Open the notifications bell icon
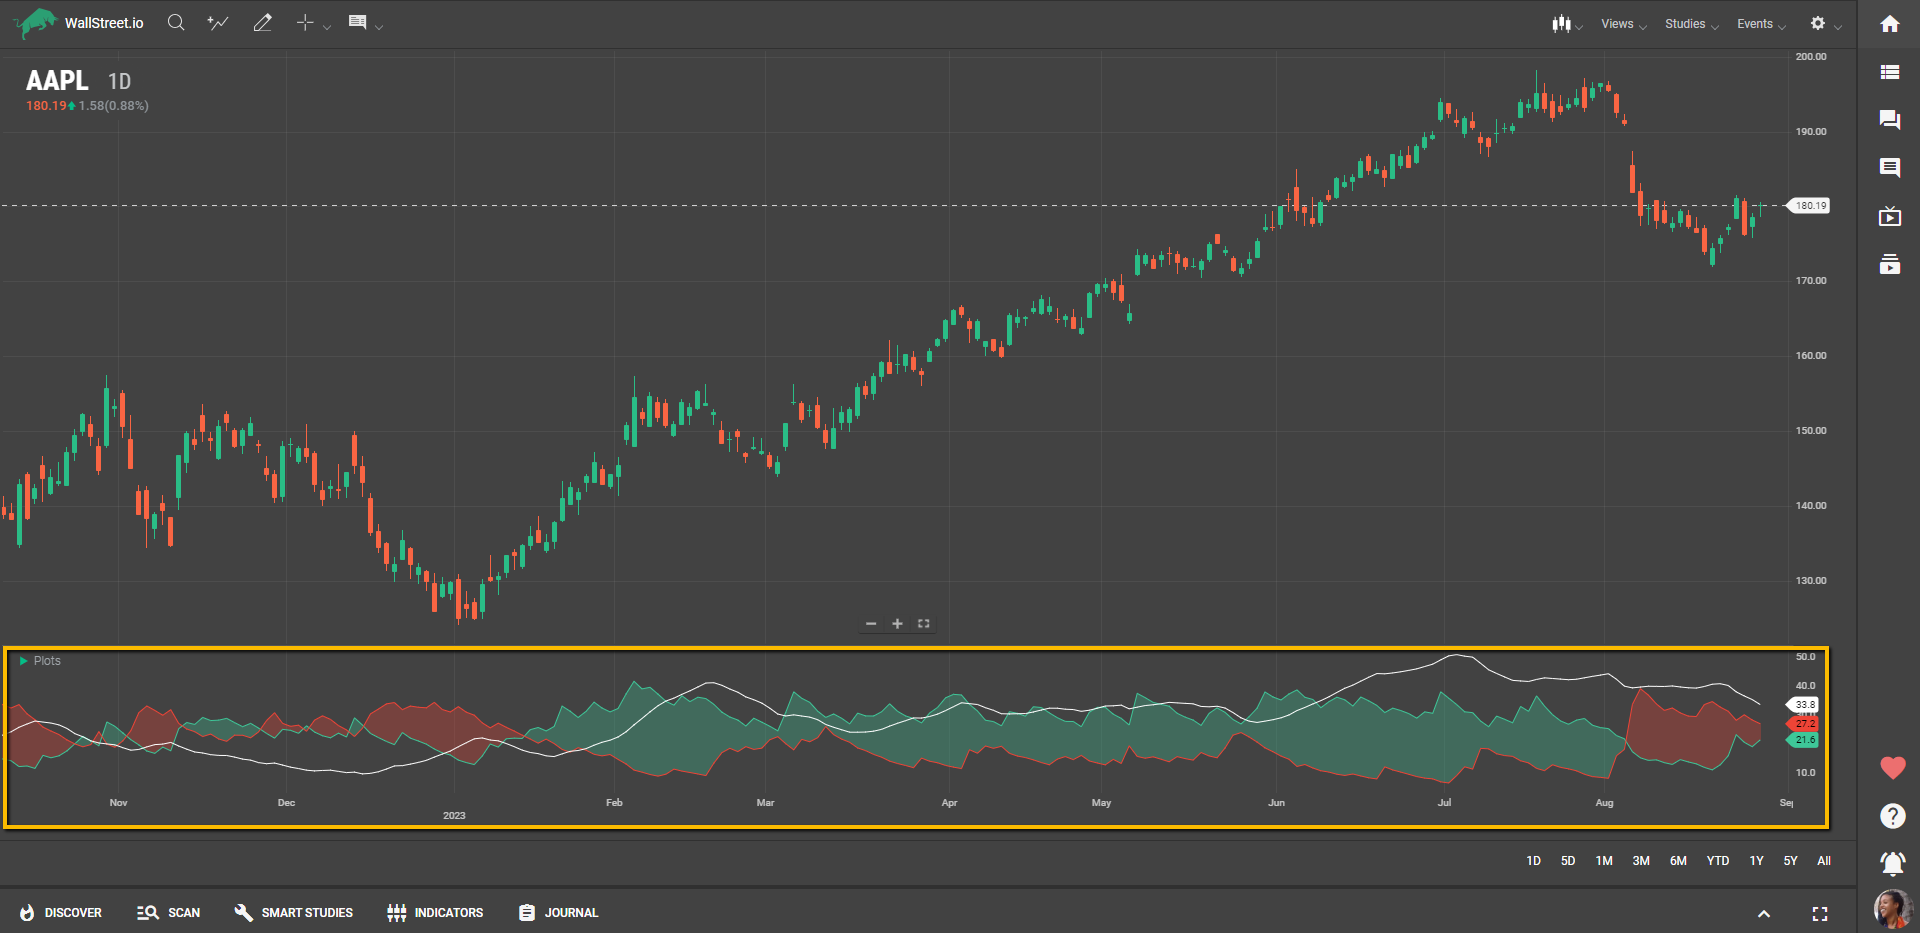1920x933 pixels. click(x=1892, y=863)
